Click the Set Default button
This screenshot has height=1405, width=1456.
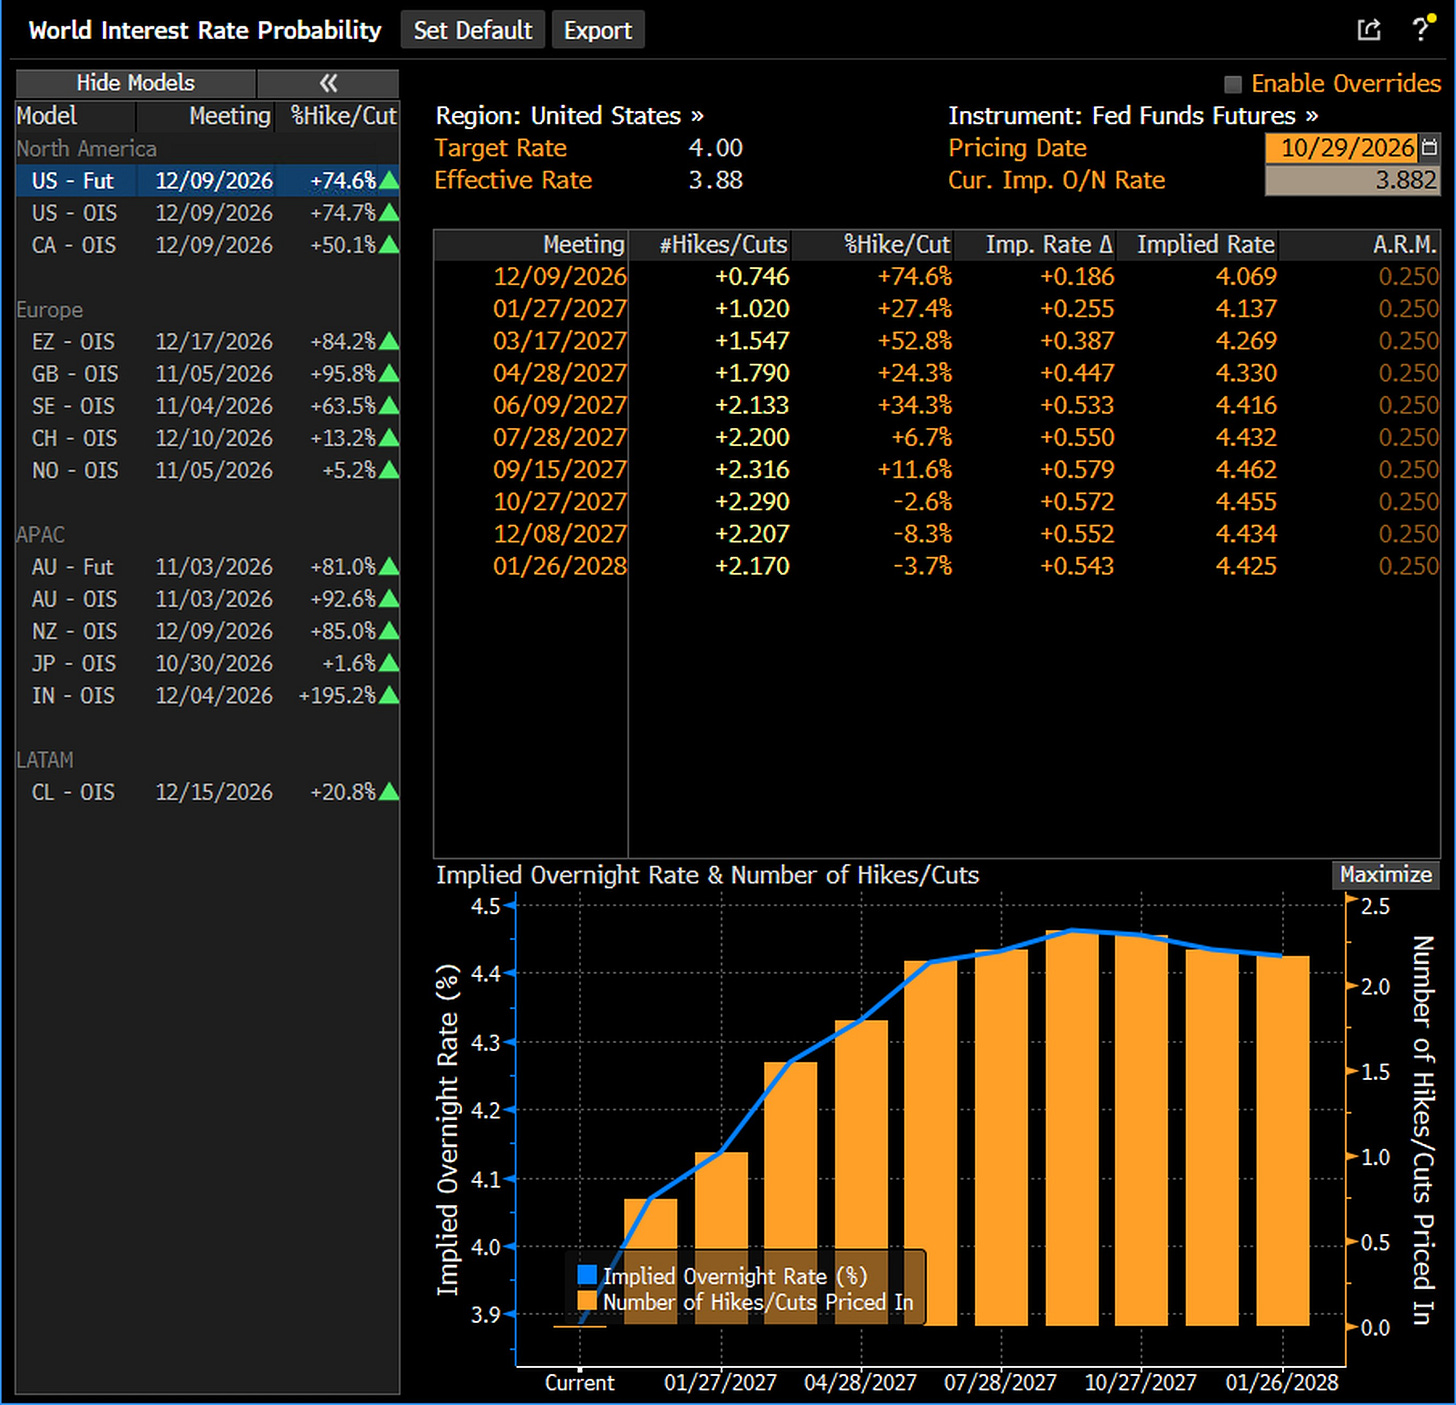click(473, 30)
